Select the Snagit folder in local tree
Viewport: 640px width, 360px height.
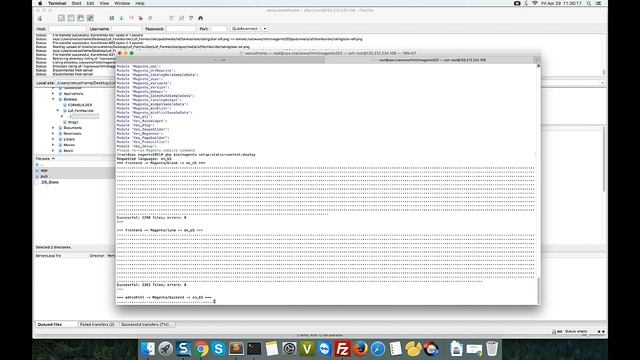pyautogui.click(x=73, y=122)
